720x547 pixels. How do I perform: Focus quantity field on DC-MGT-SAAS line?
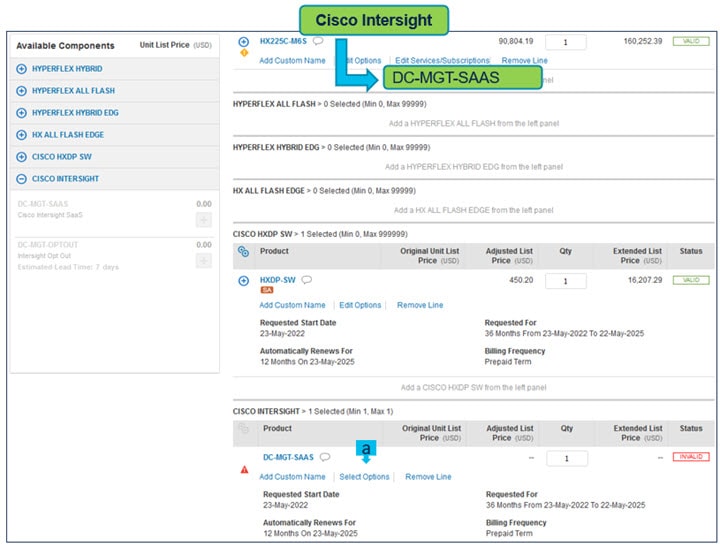565,458
